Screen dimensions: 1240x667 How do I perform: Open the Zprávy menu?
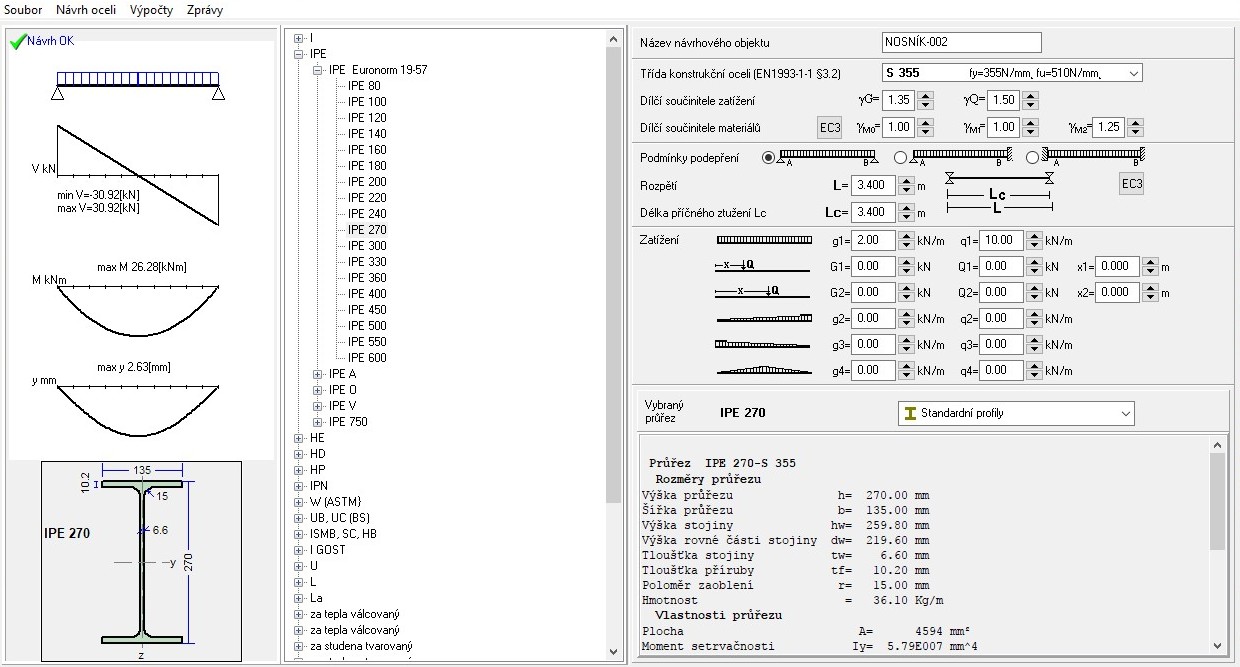coord(205,10)
